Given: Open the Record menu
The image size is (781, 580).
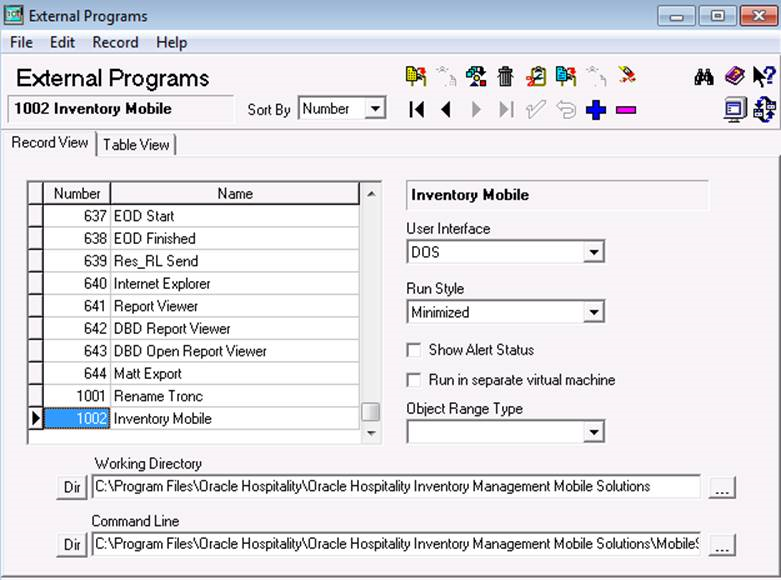Looking at the screenshot, I should 115,42.
